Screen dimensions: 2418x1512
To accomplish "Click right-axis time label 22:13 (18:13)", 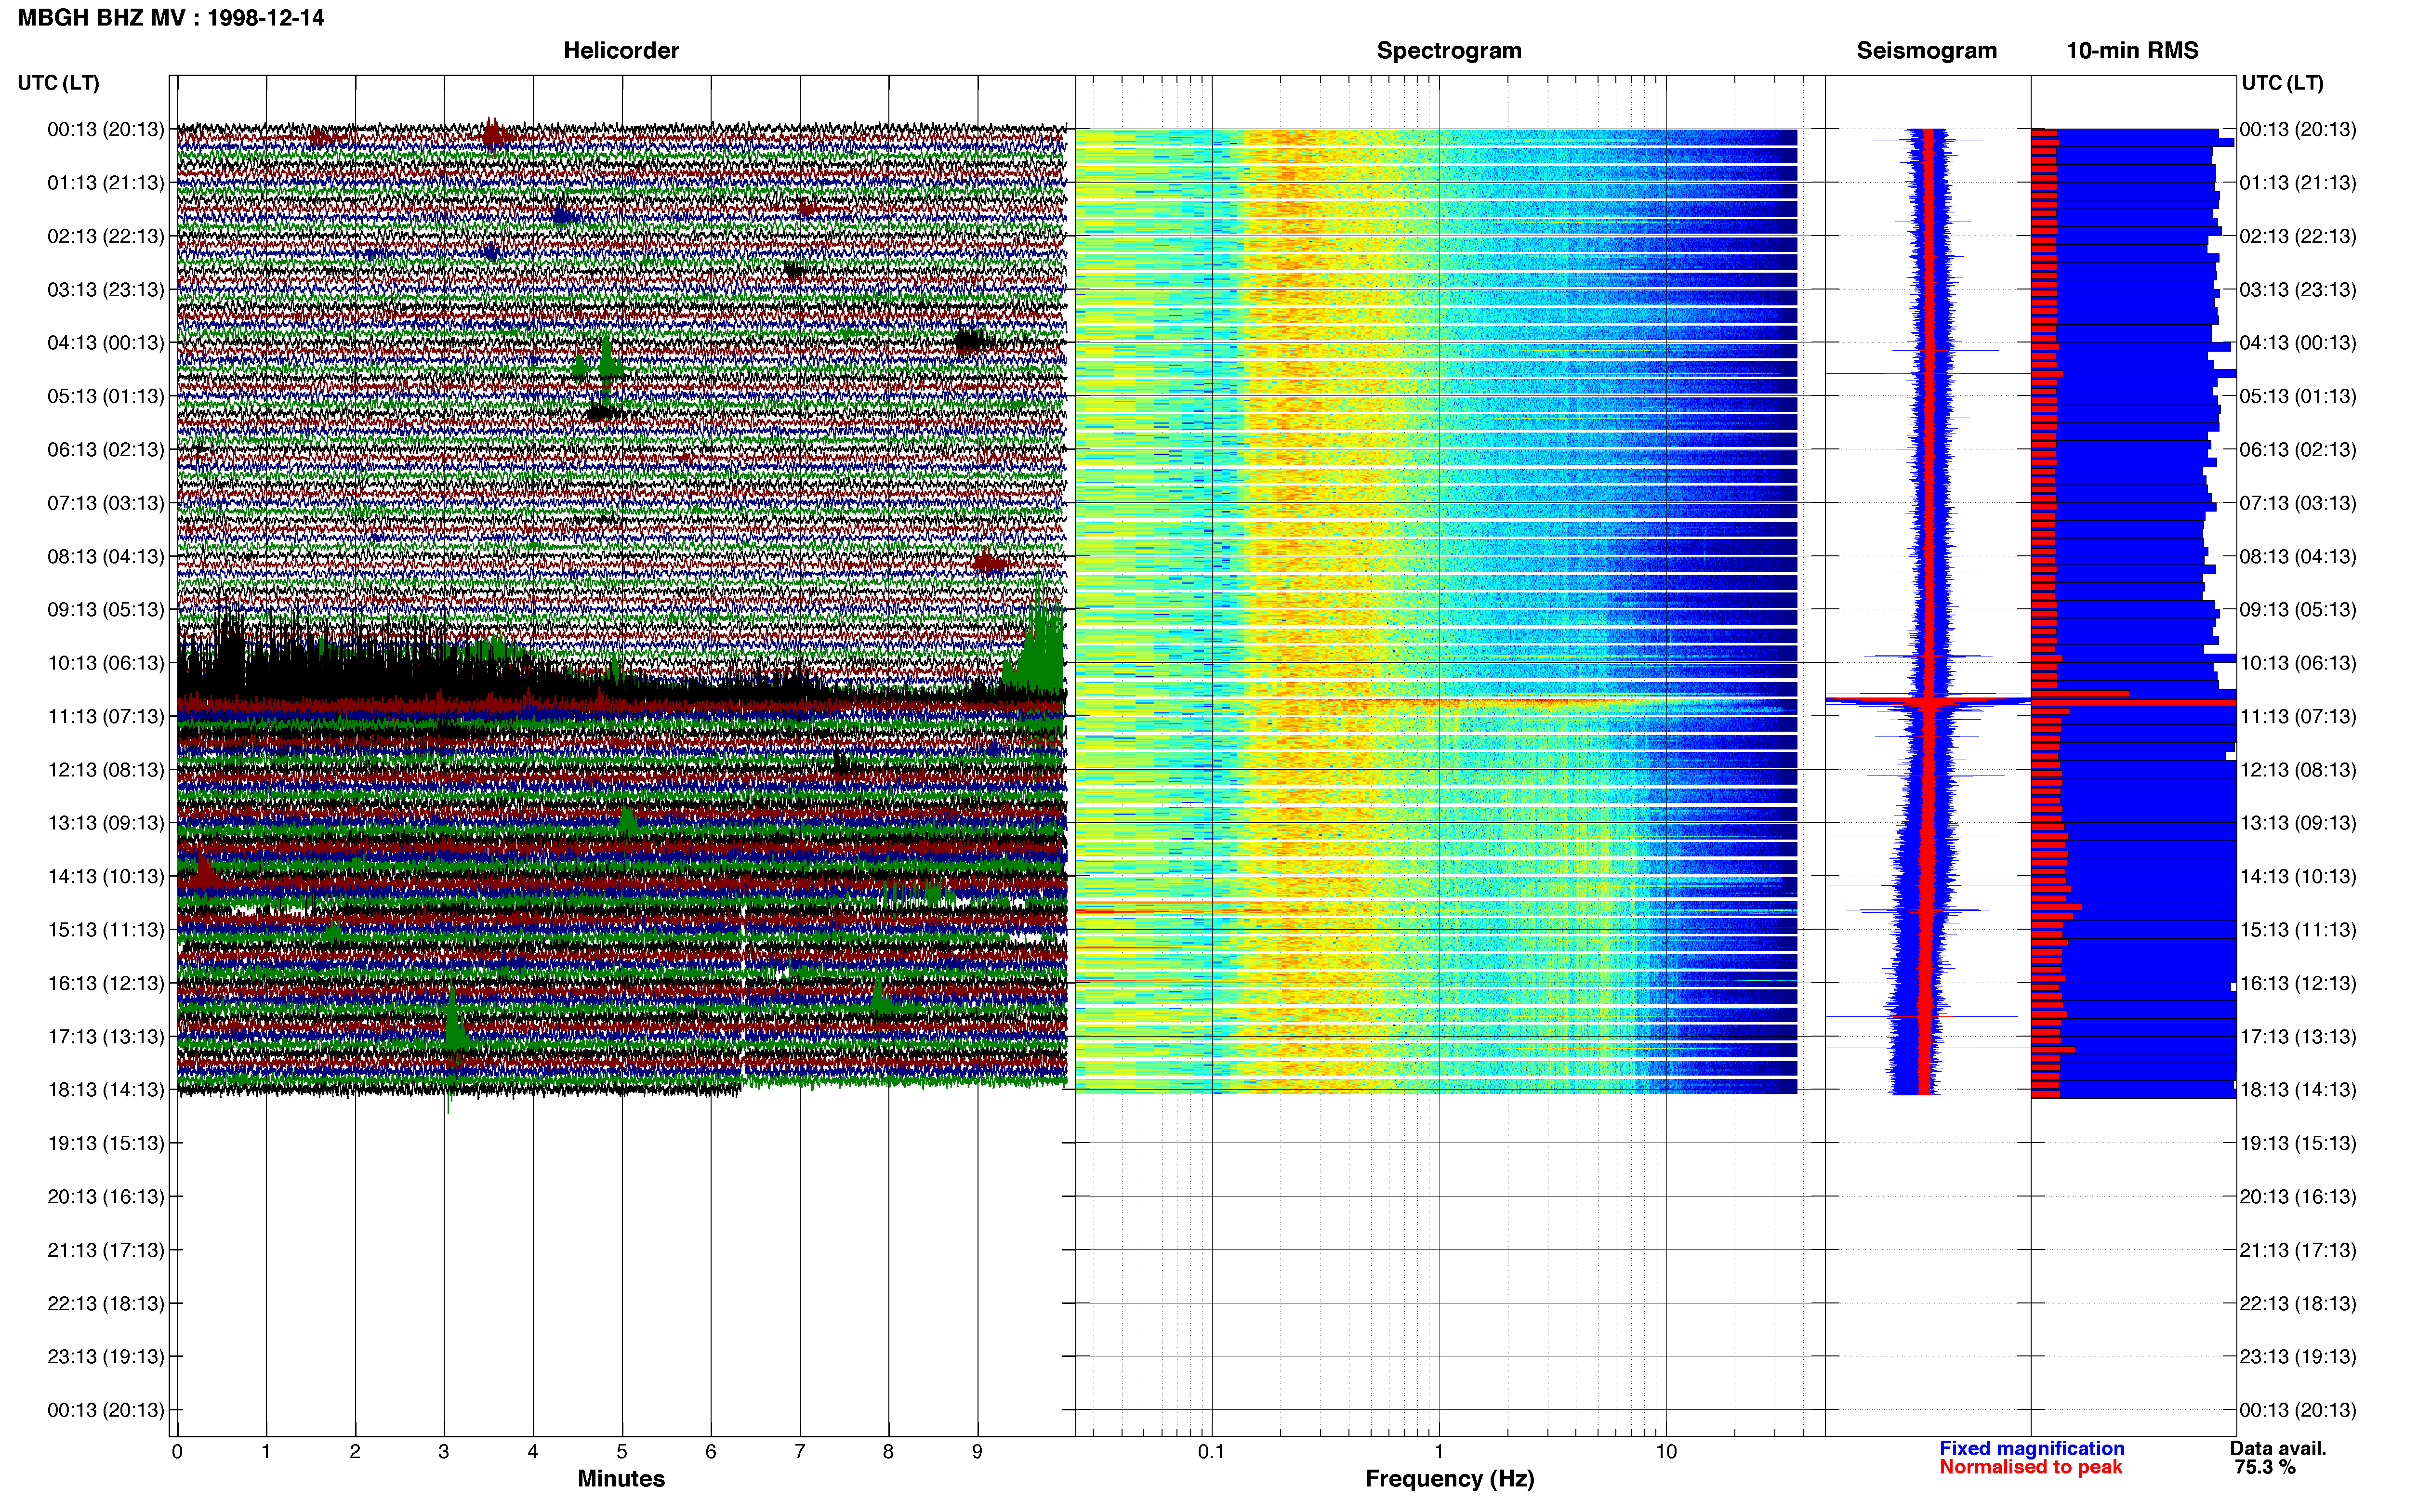I will [x=2298, y=1303].
